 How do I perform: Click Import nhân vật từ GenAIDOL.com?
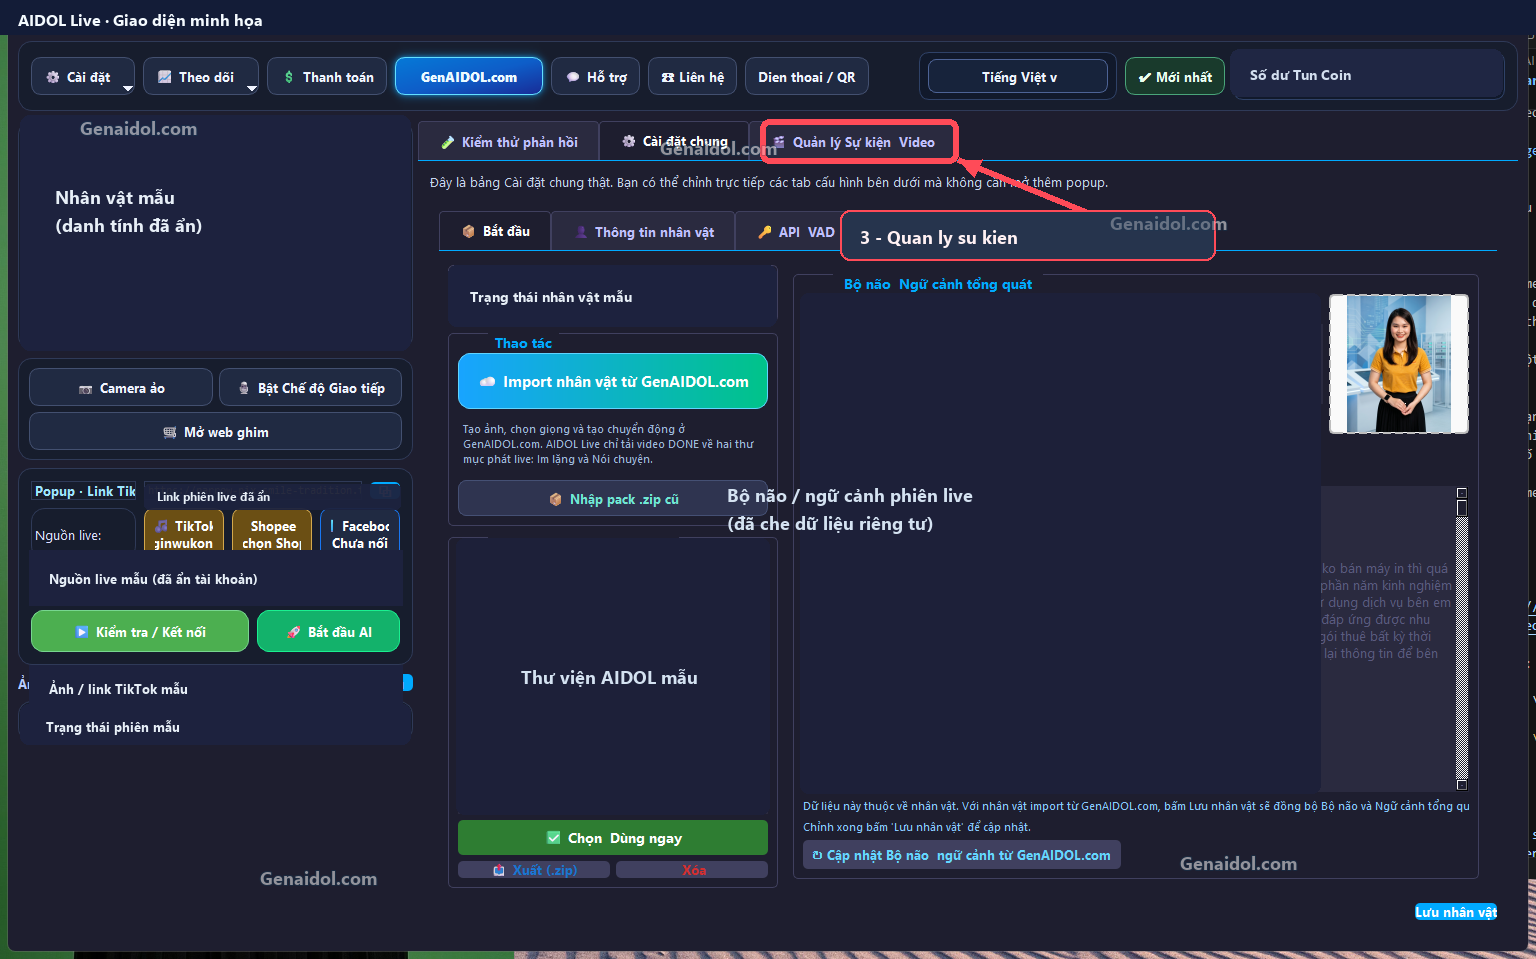click(x=613, y=381)
